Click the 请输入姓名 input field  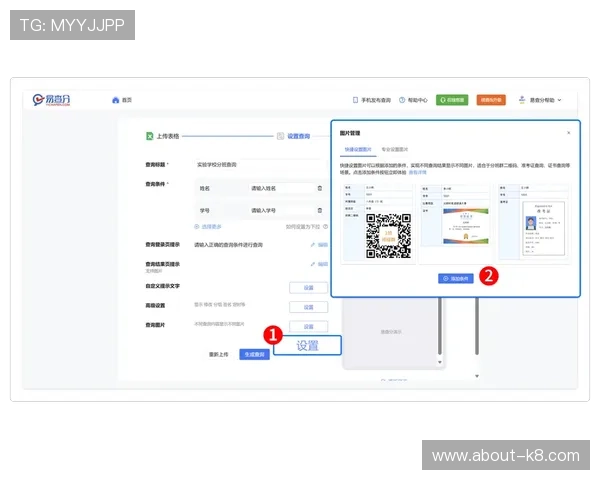[x=281, y=188]
